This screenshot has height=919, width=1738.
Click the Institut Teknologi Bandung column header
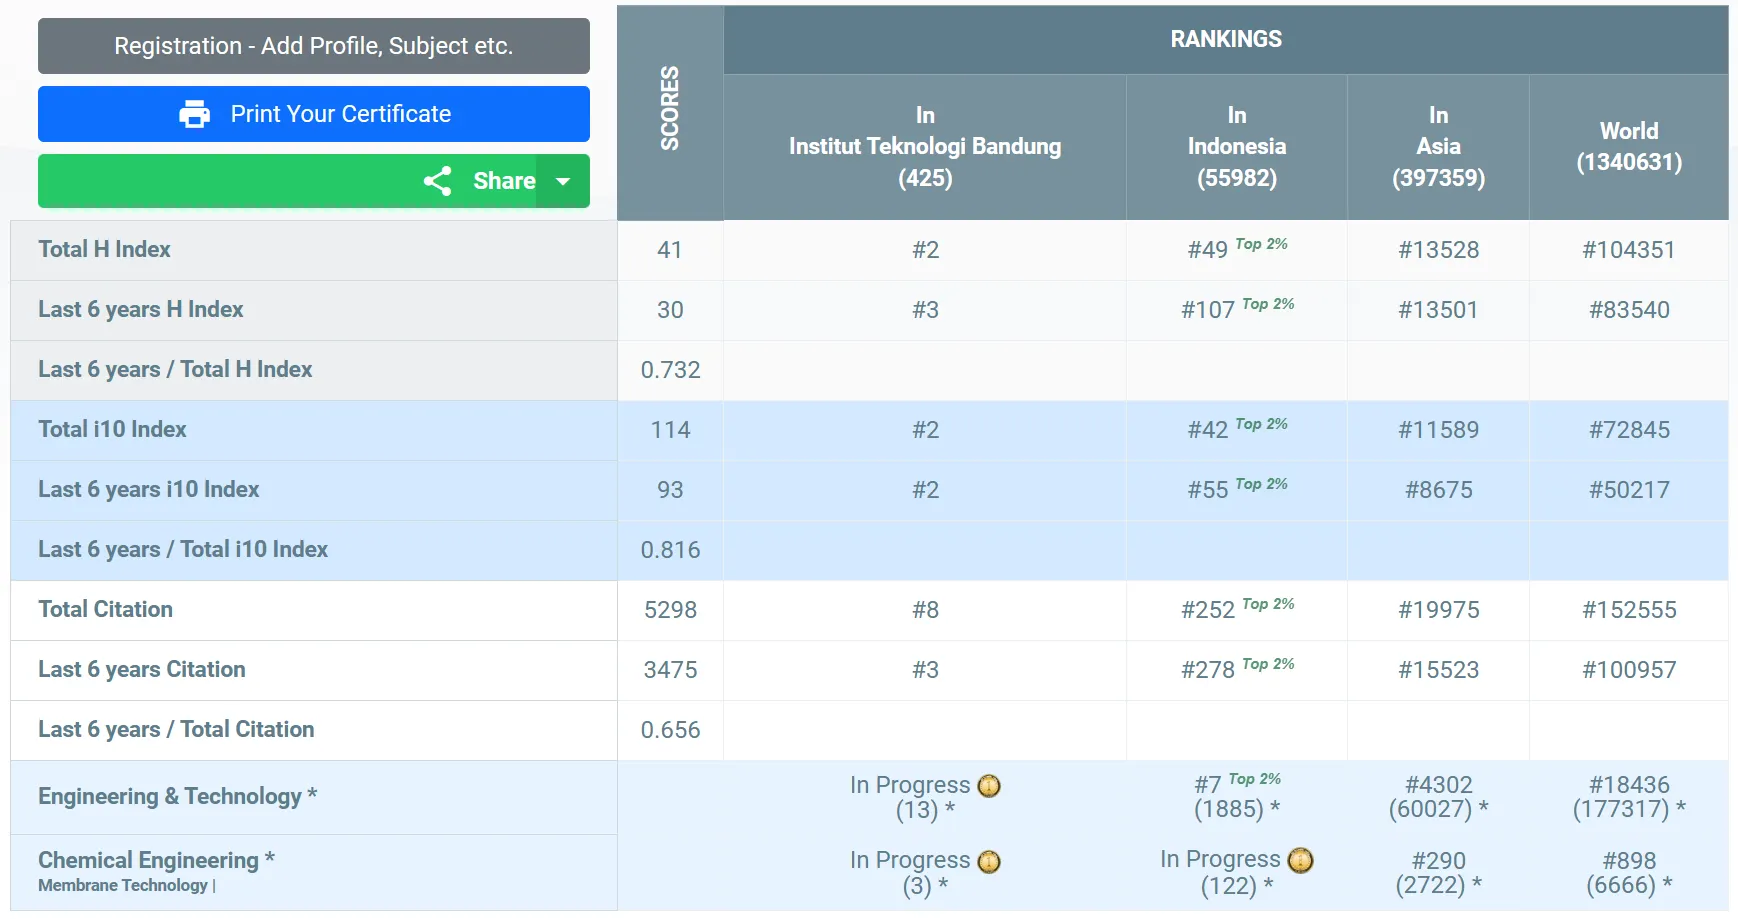tap(925, 146)
